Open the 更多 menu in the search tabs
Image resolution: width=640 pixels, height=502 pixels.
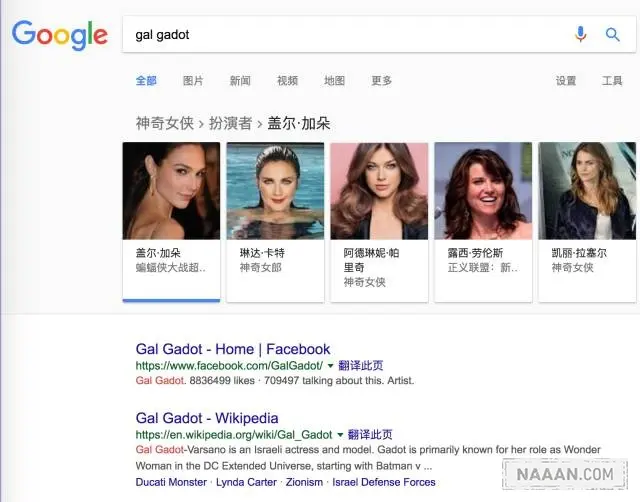tap(382, 81)
